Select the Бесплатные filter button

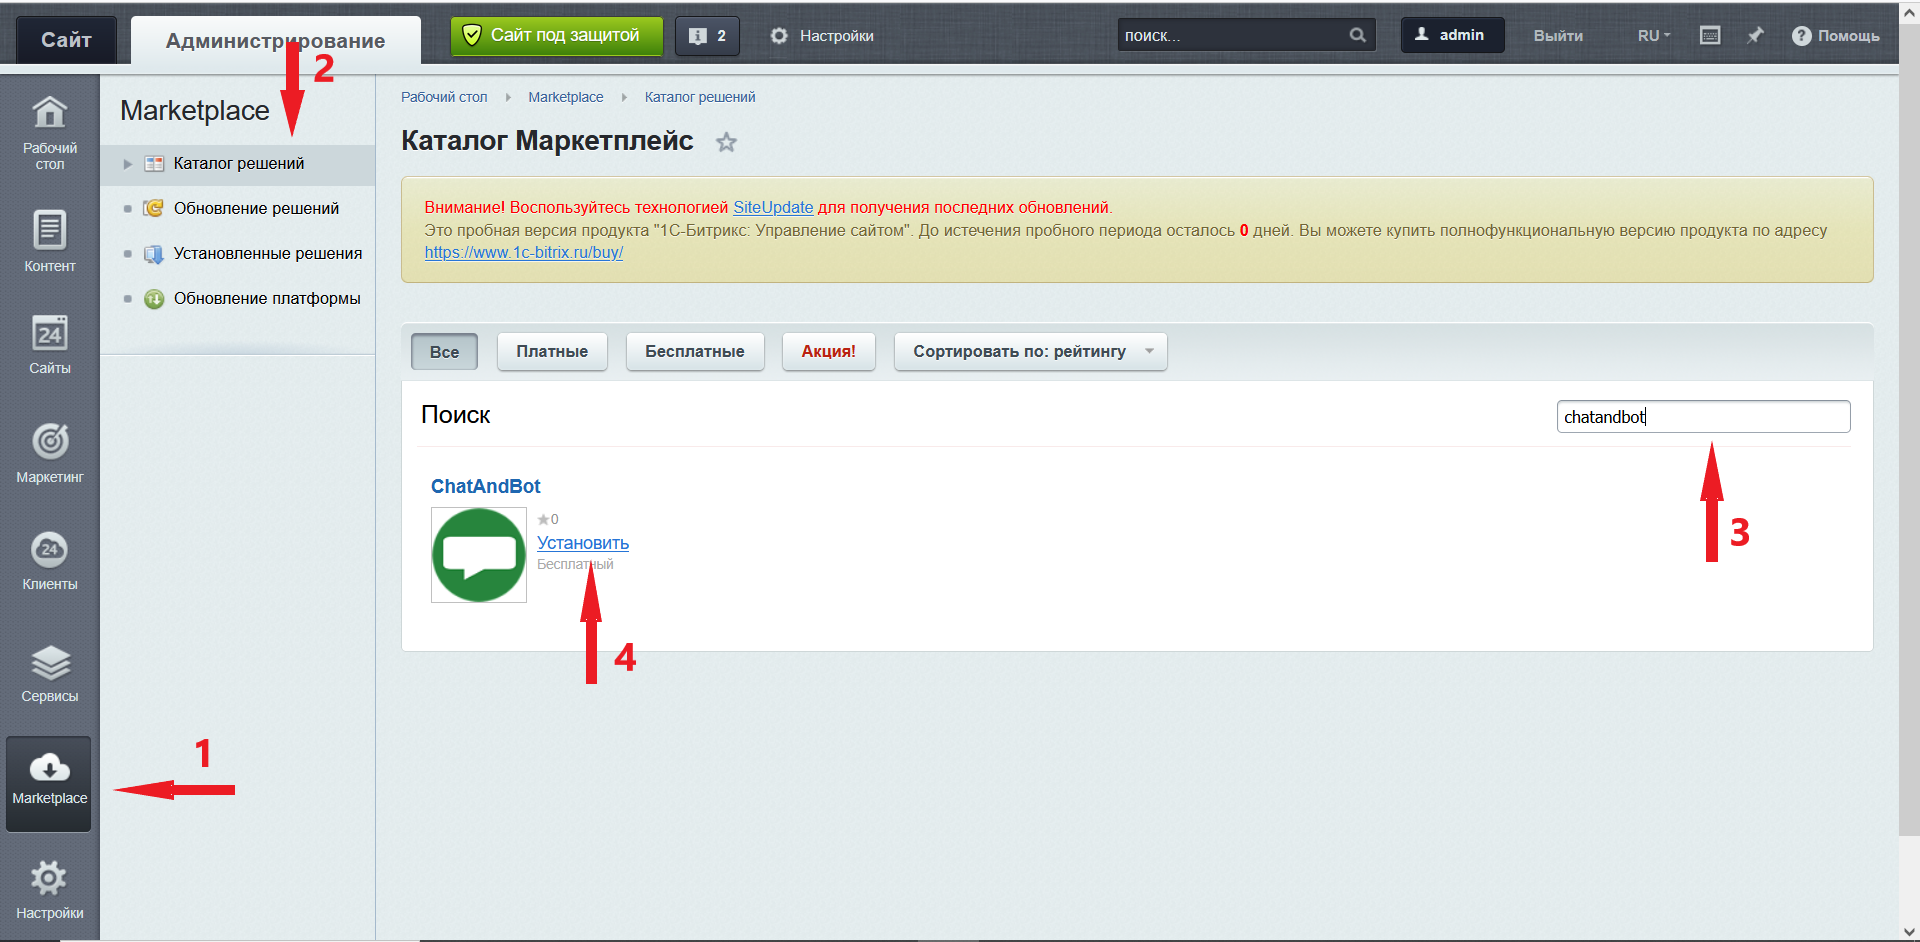click(x=694, y=352)
